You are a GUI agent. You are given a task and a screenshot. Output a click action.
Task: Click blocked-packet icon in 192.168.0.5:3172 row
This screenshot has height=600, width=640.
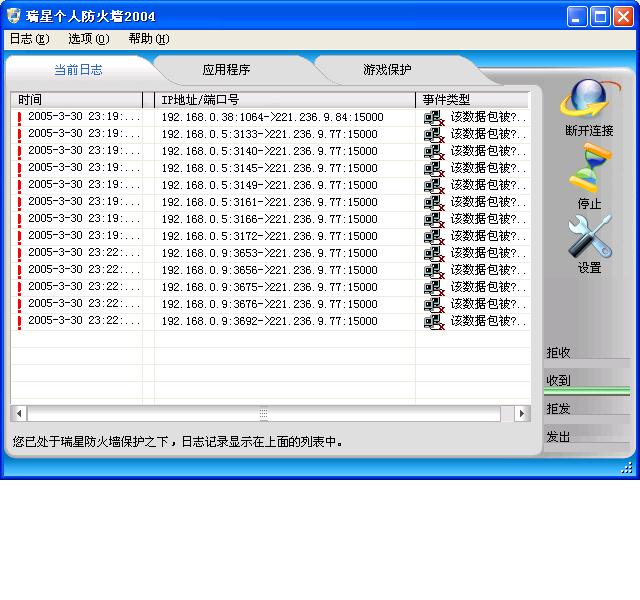pos(434,237)
